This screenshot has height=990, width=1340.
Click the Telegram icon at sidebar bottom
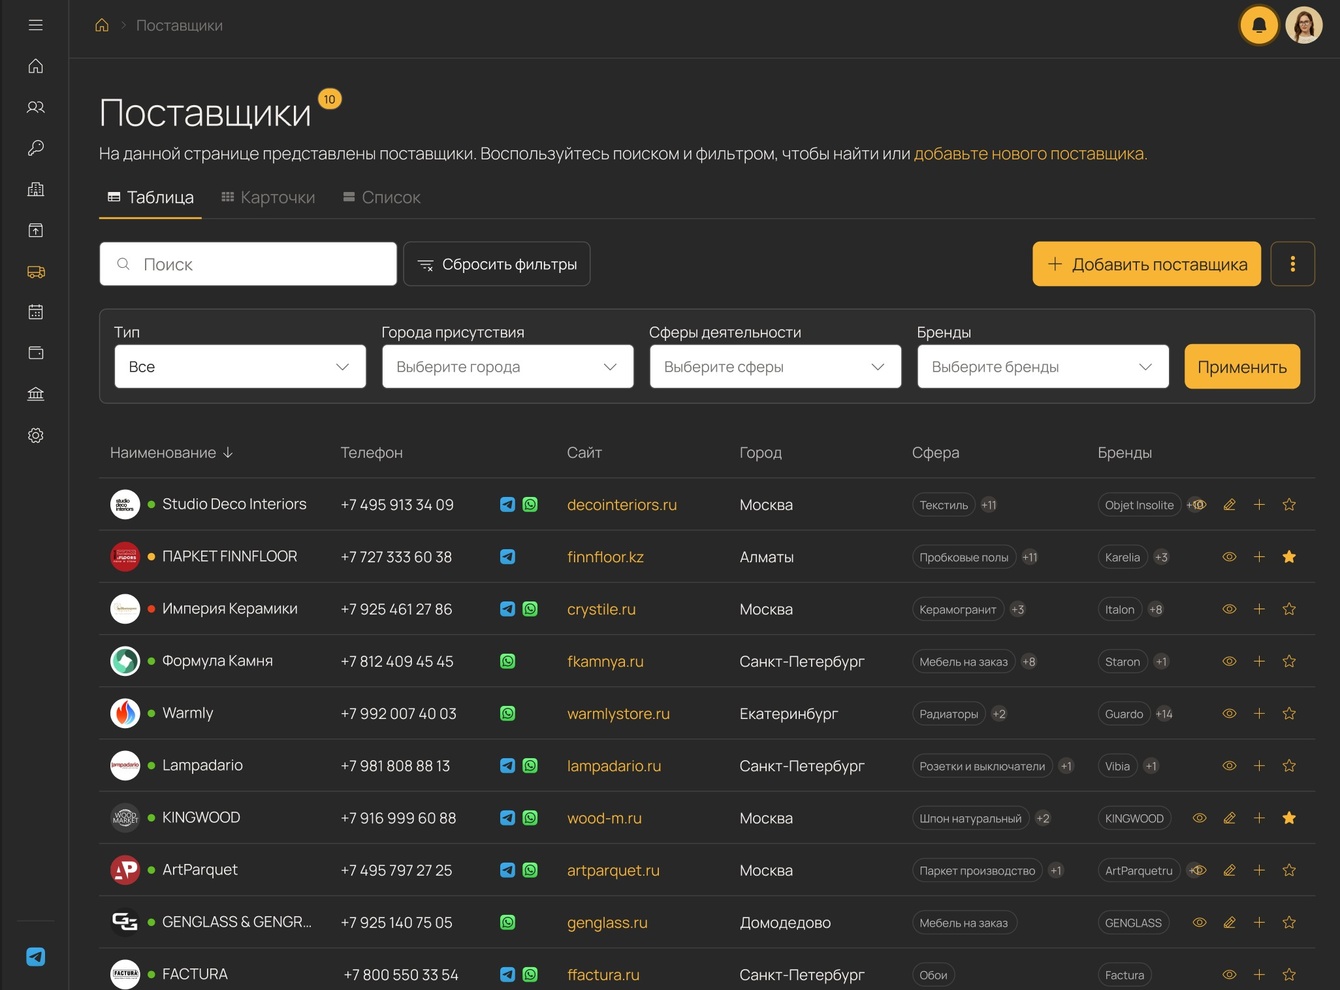pyautogui.click(x=36, y=957)
